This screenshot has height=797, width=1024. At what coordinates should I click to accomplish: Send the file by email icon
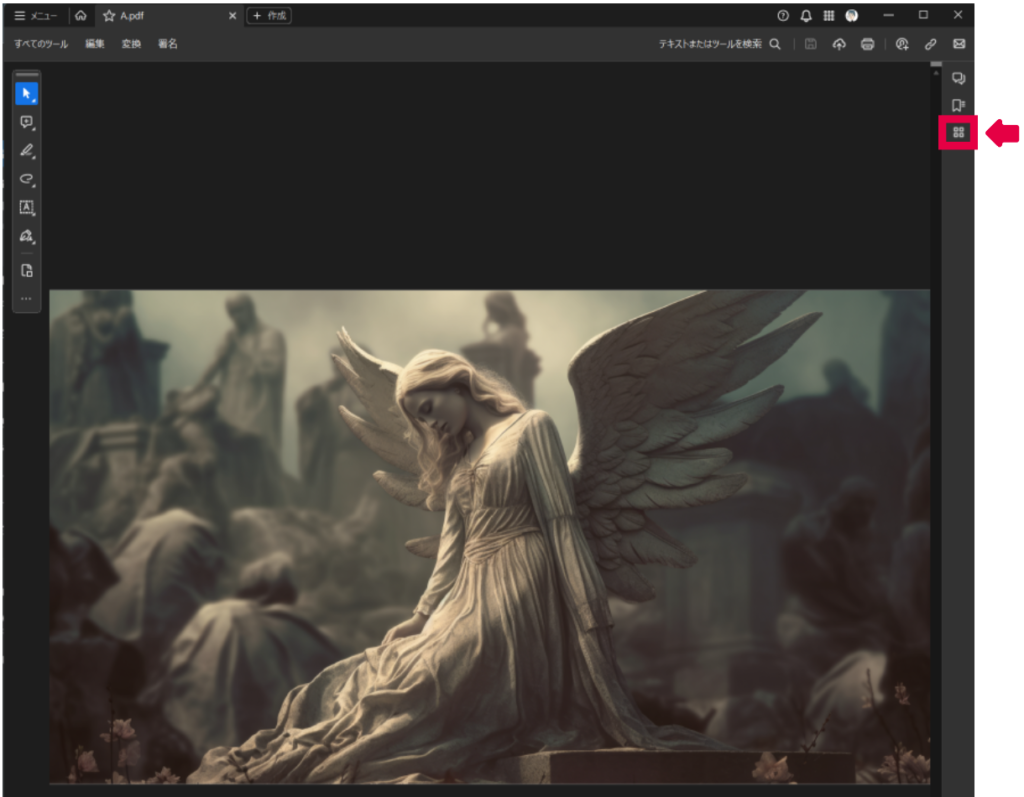point(959,44)
